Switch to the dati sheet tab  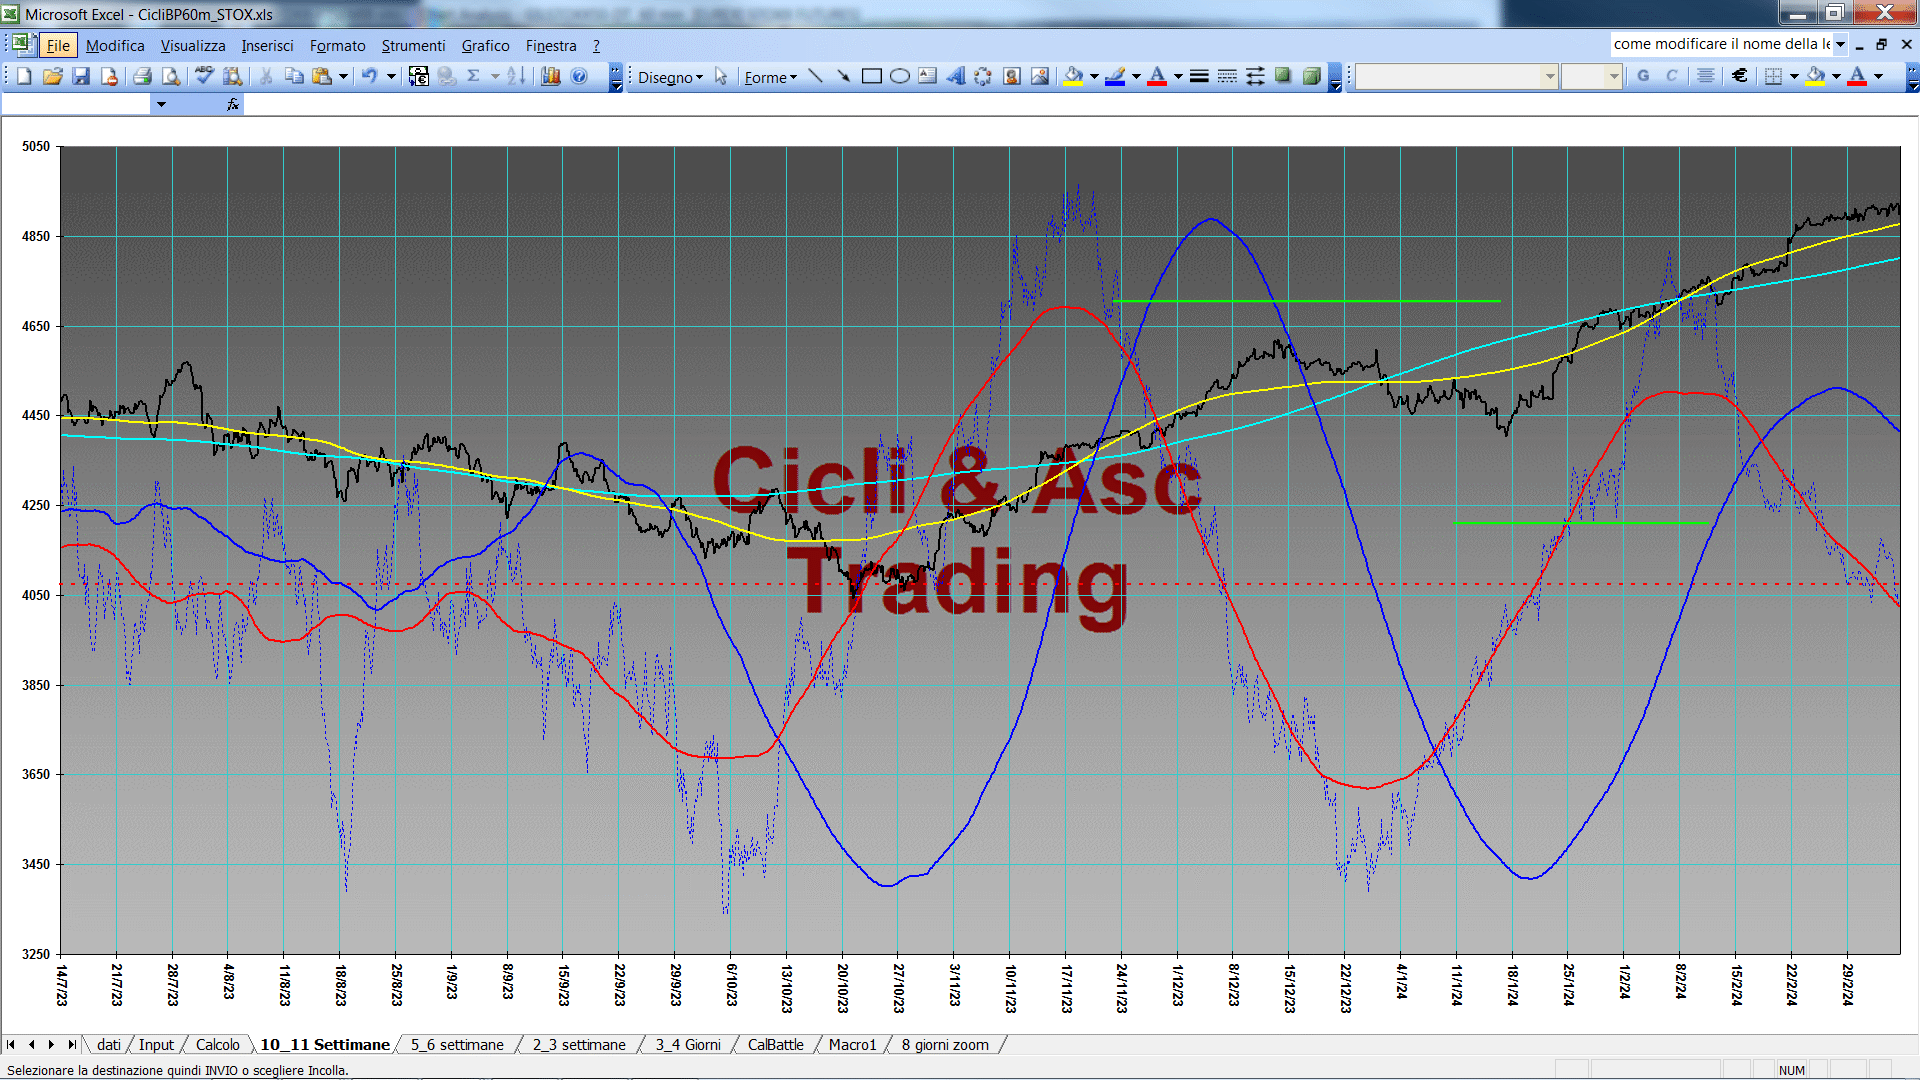pos(109,1045)
